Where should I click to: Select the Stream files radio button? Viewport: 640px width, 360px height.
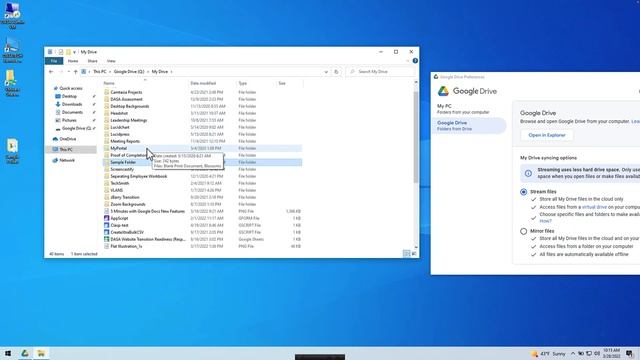524,192
